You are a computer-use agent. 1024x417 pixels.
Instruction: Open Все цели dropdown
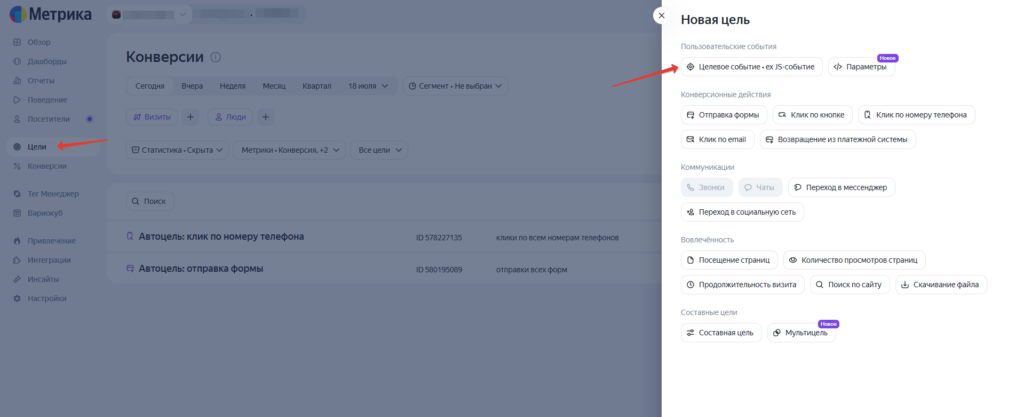click(379, 150)
